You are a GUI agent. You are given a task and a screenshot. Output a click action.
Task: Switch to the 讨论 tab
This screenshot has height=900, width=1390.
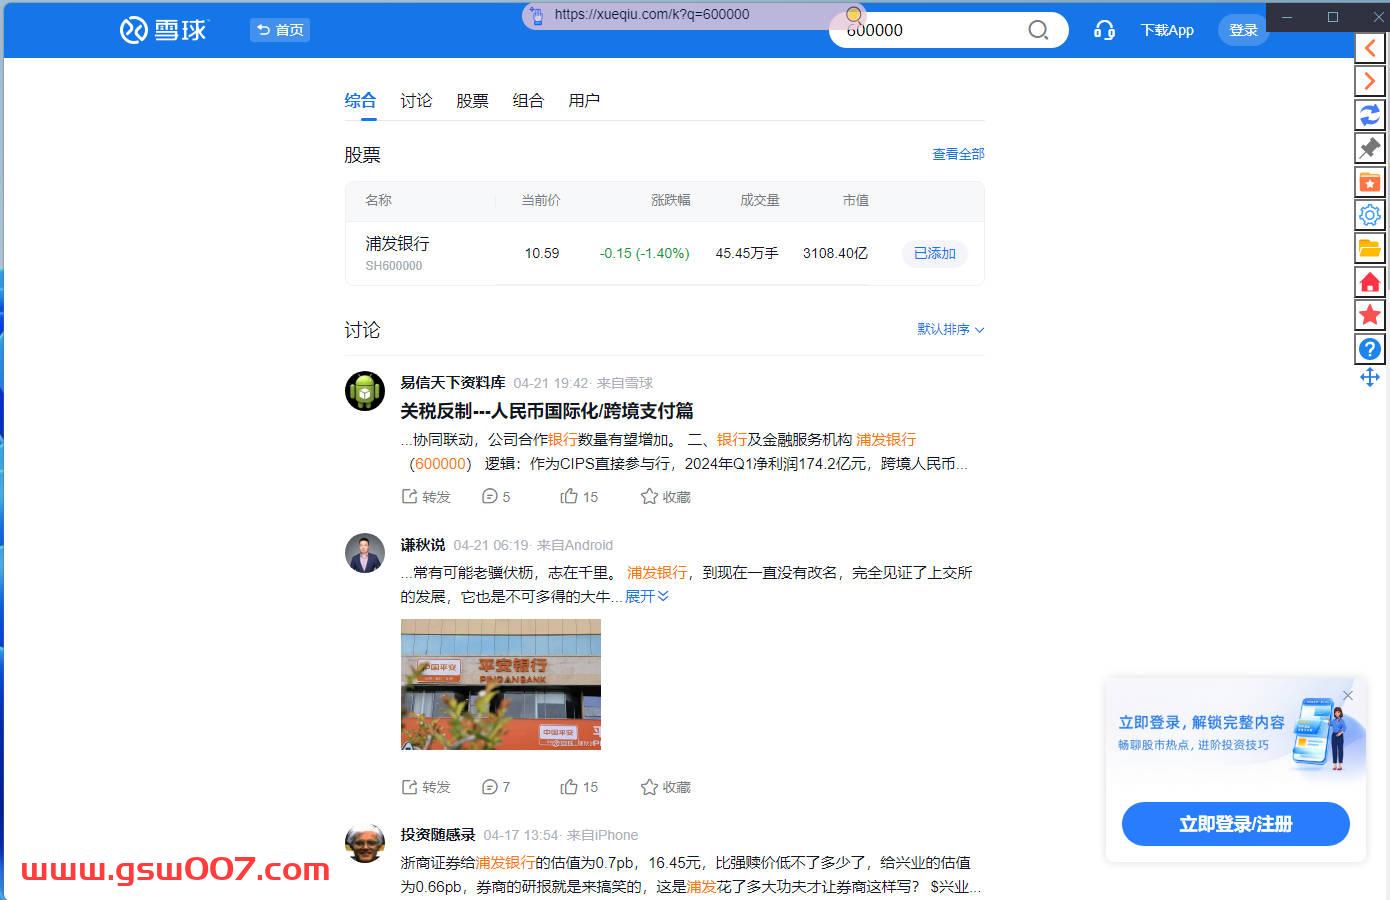coord(416,100)
